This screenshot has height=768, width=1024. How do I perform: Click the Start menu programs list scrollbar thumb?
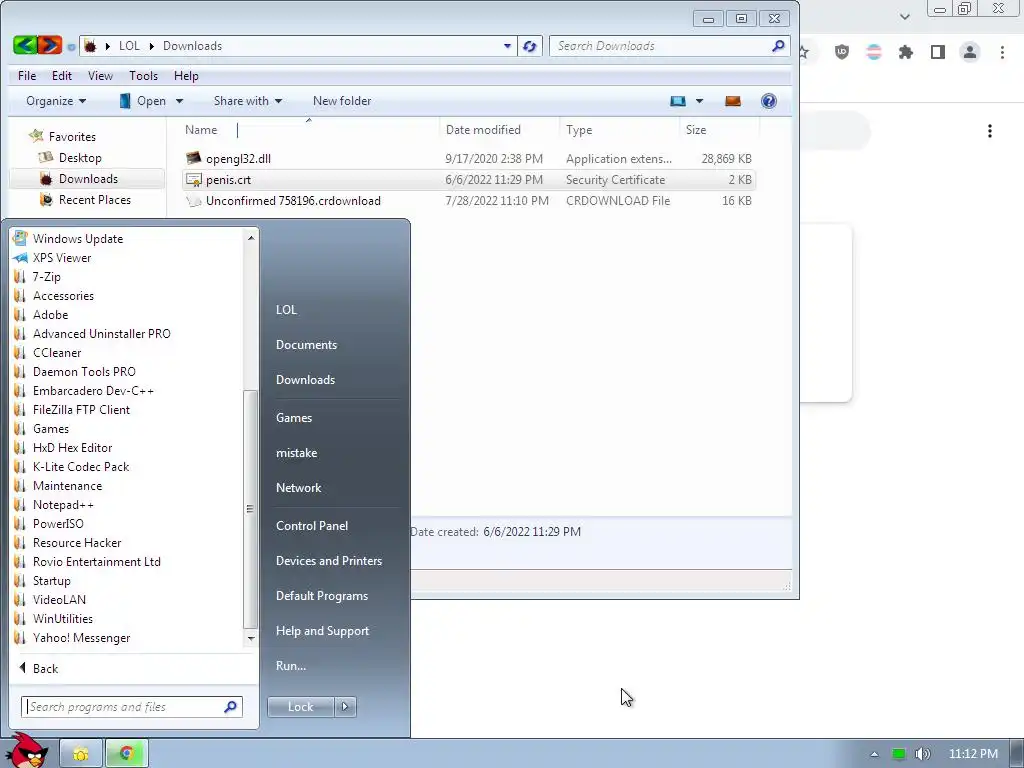(250, 509)
